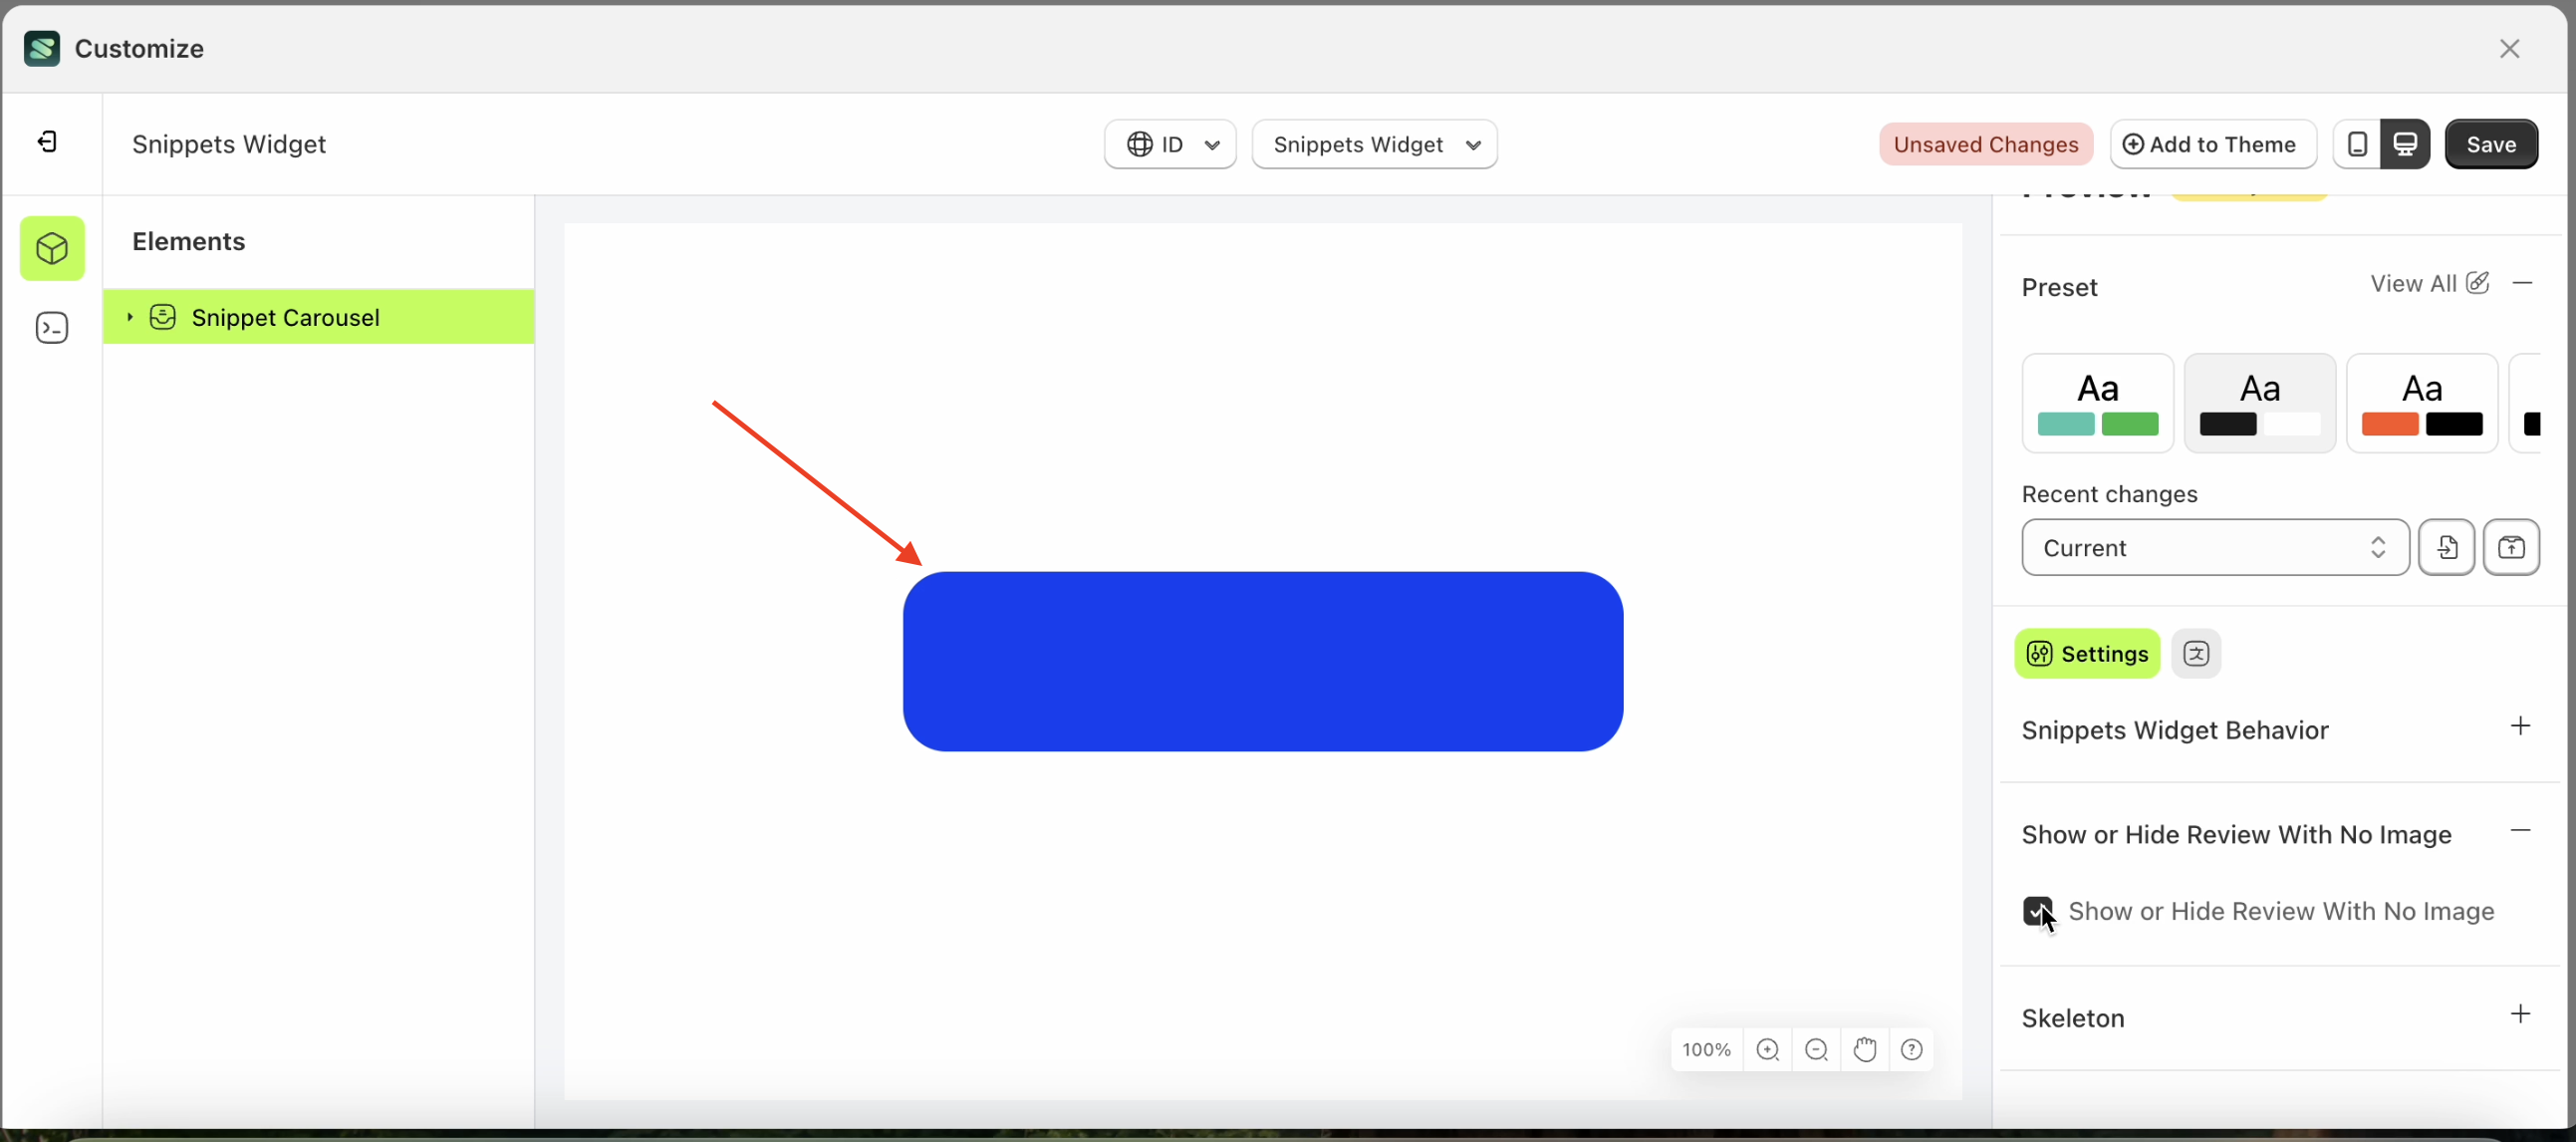This screenshot has height=1142, width=2576.
Task: Zoom in on the canvas with magnifier plus icon
Action: [x=1769, y=1049]
